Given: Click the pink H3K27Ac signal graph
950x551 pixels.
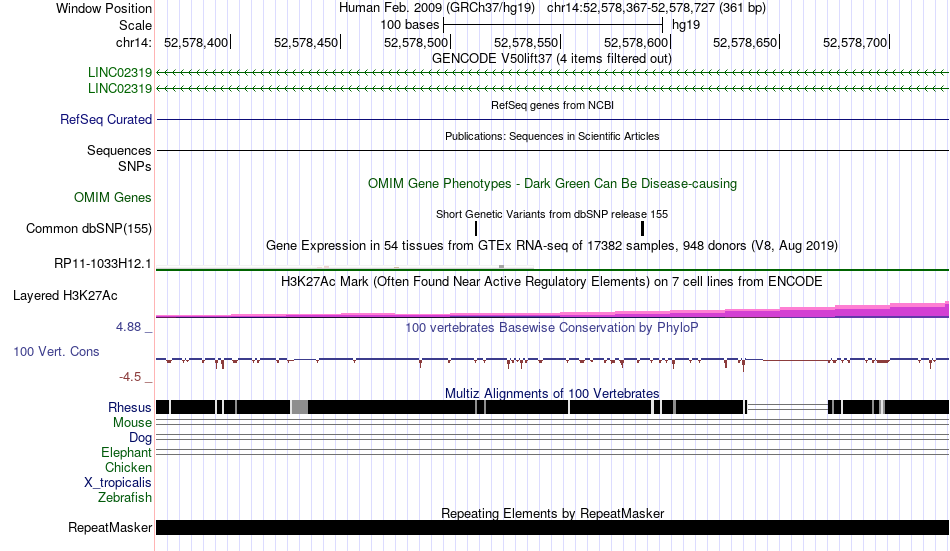Looking at the screenshot, I should tap(552, 310).
